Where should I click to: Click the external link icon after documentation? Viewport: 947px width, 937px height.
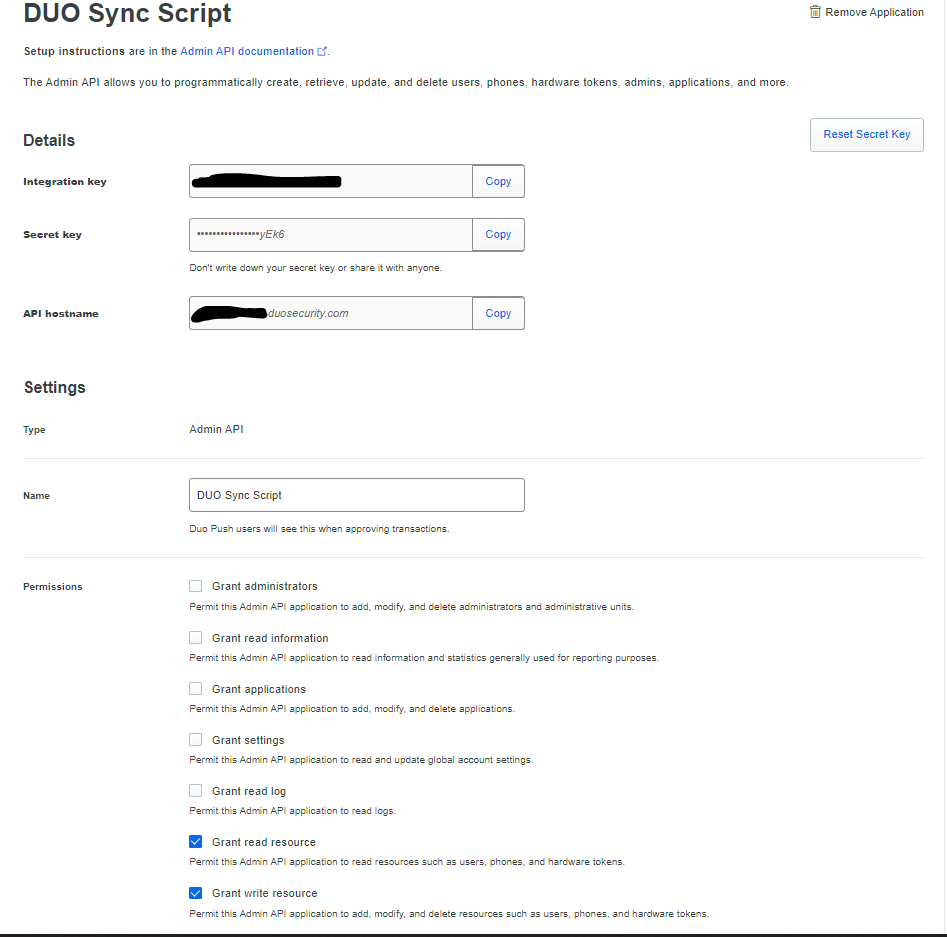click(x=322, y=52)
